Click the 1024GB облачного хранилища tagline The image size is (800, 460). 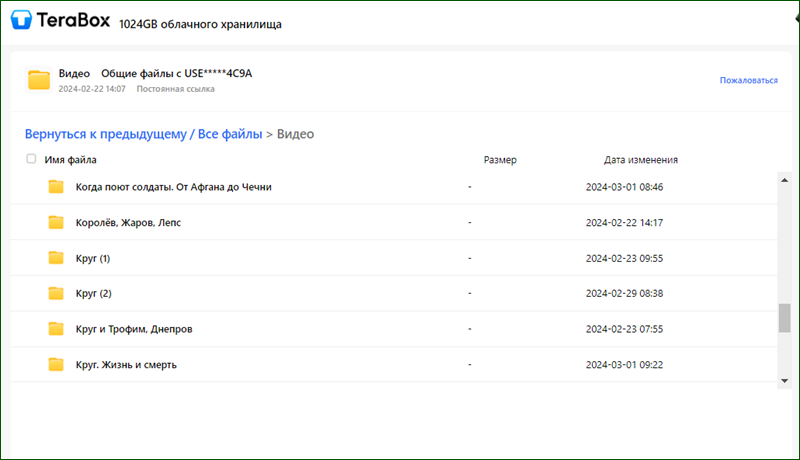[x=200, y=24]
